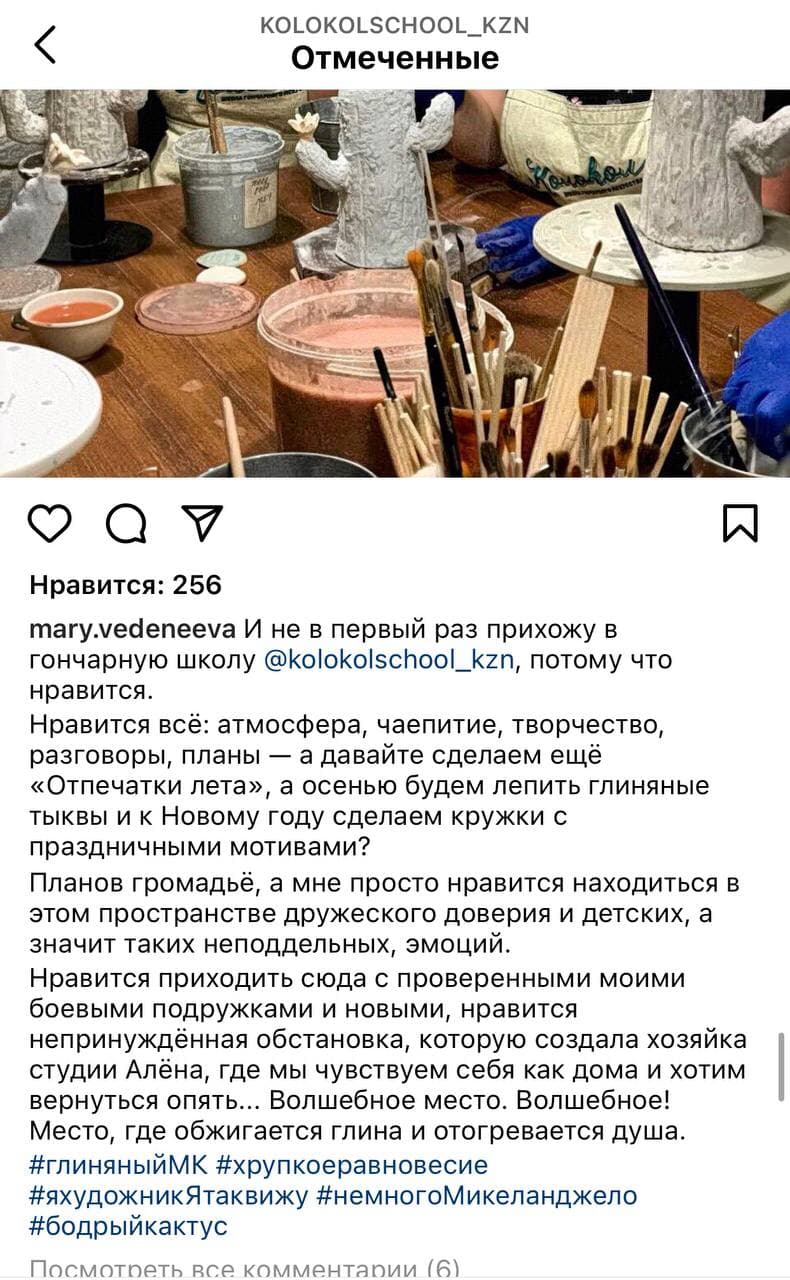Open @kolokolschool_kzn mention link
The width and height of the screenshot is (790, 1280).
(389, 660)
